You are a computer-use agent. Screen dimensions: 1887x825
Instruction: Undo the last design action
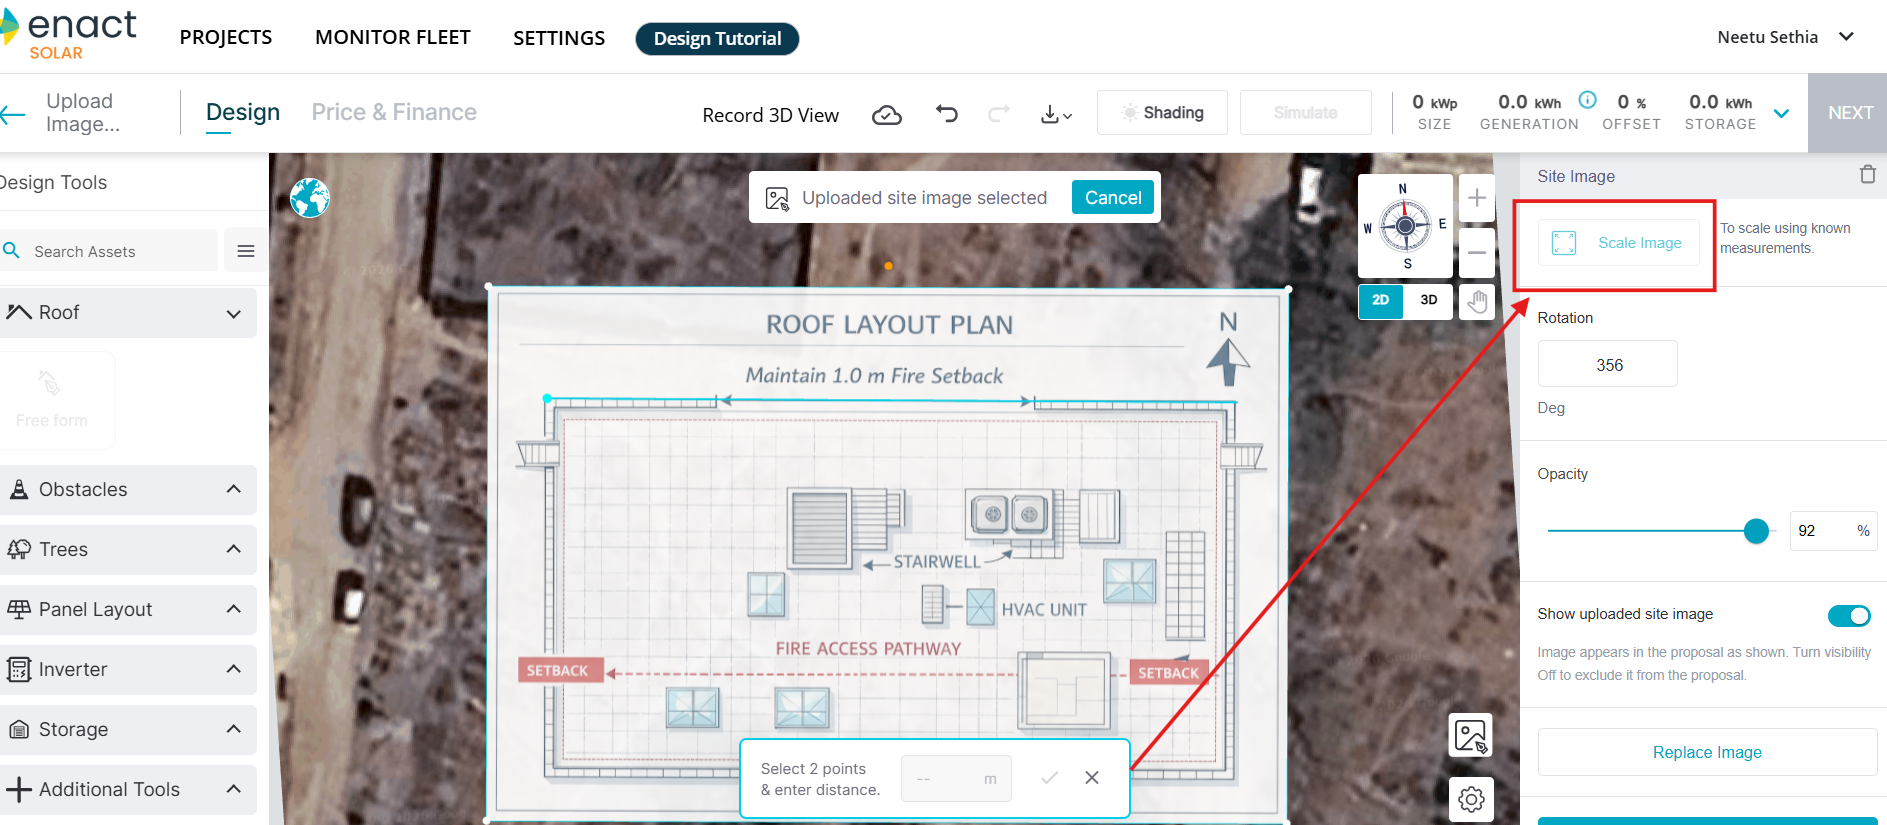[x=946, y=114]
